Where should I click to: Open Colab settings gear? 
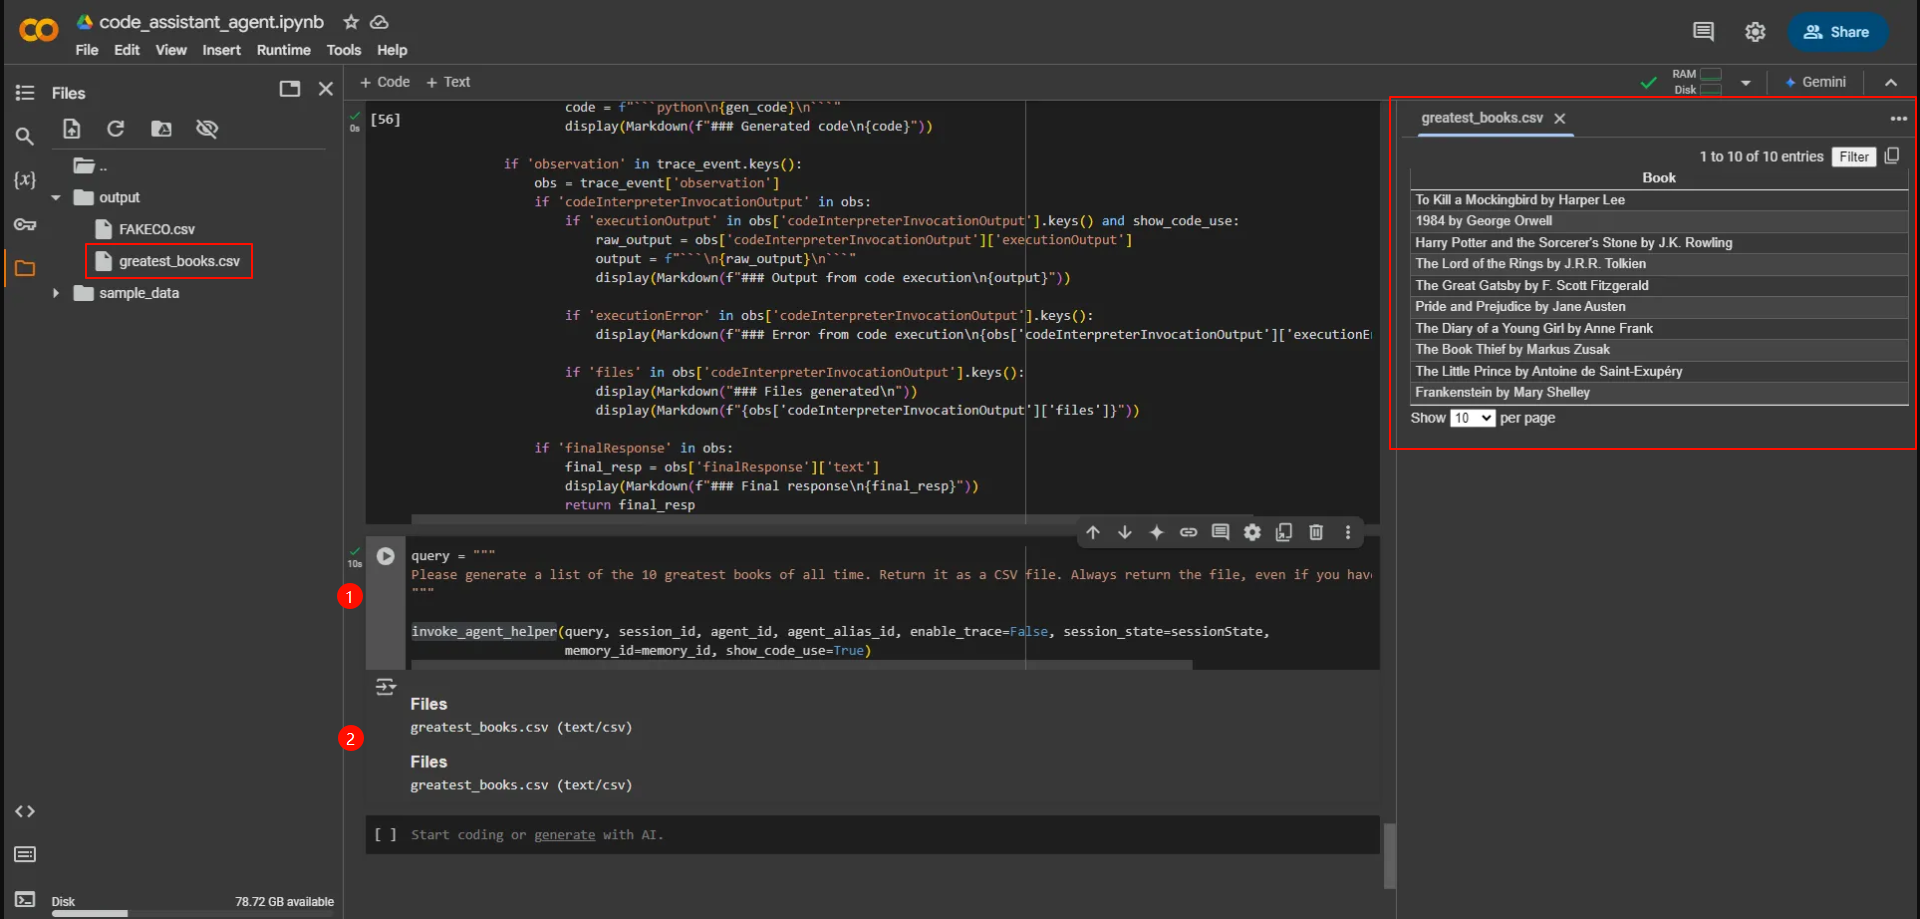tap(1755, 32)
